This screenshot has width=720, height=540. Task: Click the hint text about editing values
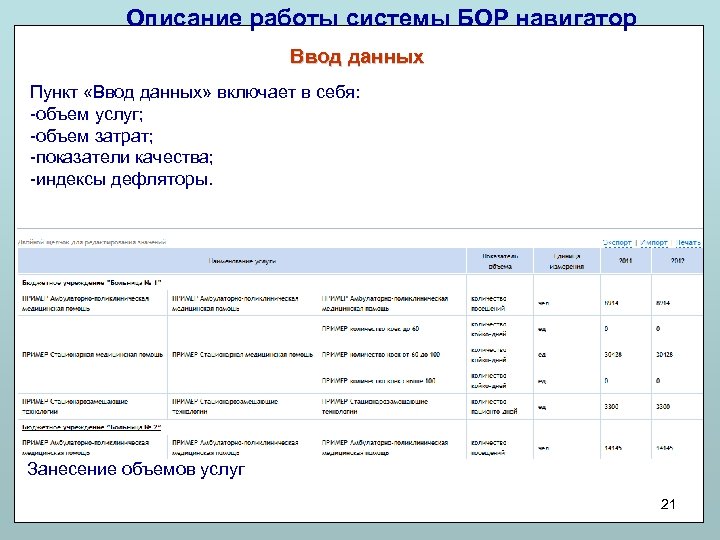click(x=92, y=242)
